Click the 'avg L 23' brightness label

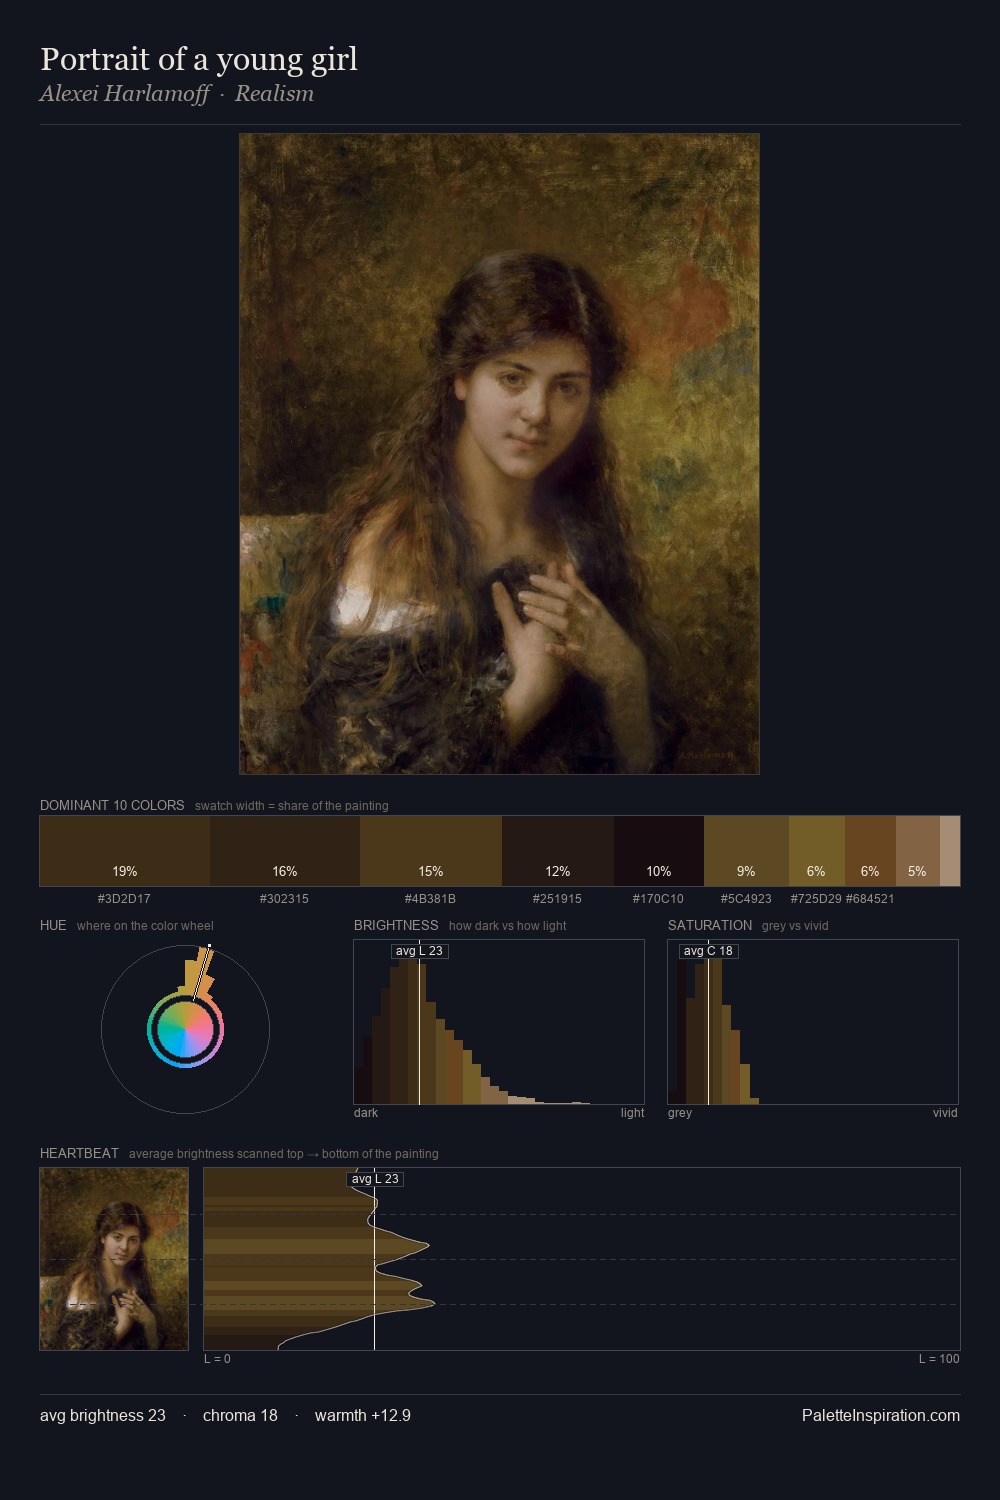419,951
